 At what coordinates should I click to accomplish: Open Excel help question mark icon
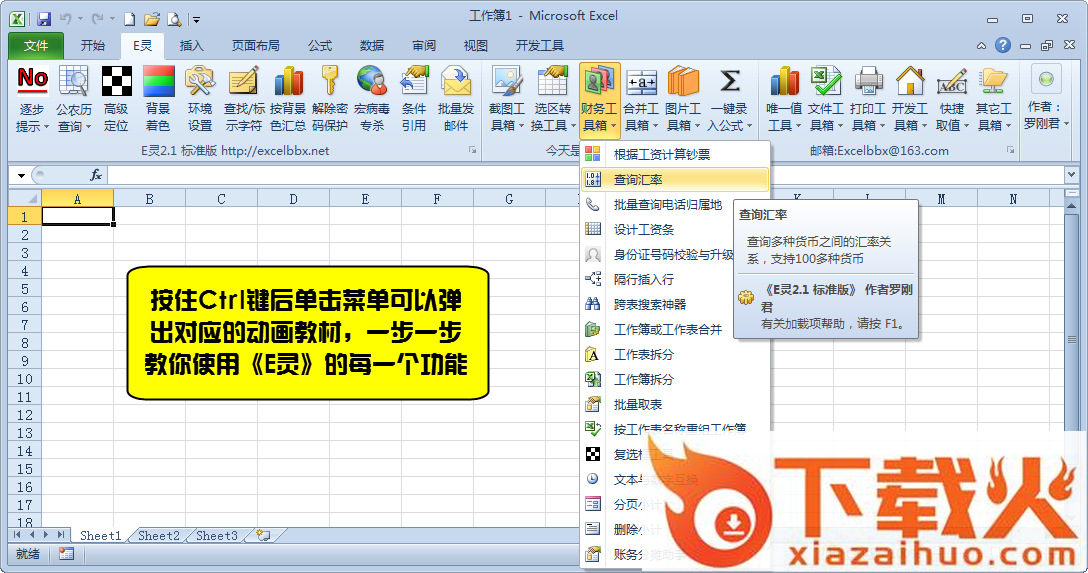point(1003,45)
